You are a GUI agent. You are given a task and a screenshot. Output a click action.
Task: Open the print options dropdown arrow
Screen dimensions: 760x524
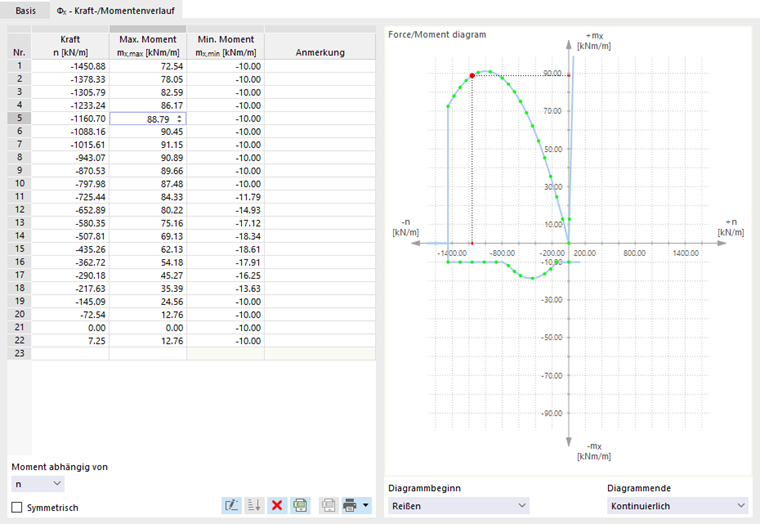coord(366,506)
